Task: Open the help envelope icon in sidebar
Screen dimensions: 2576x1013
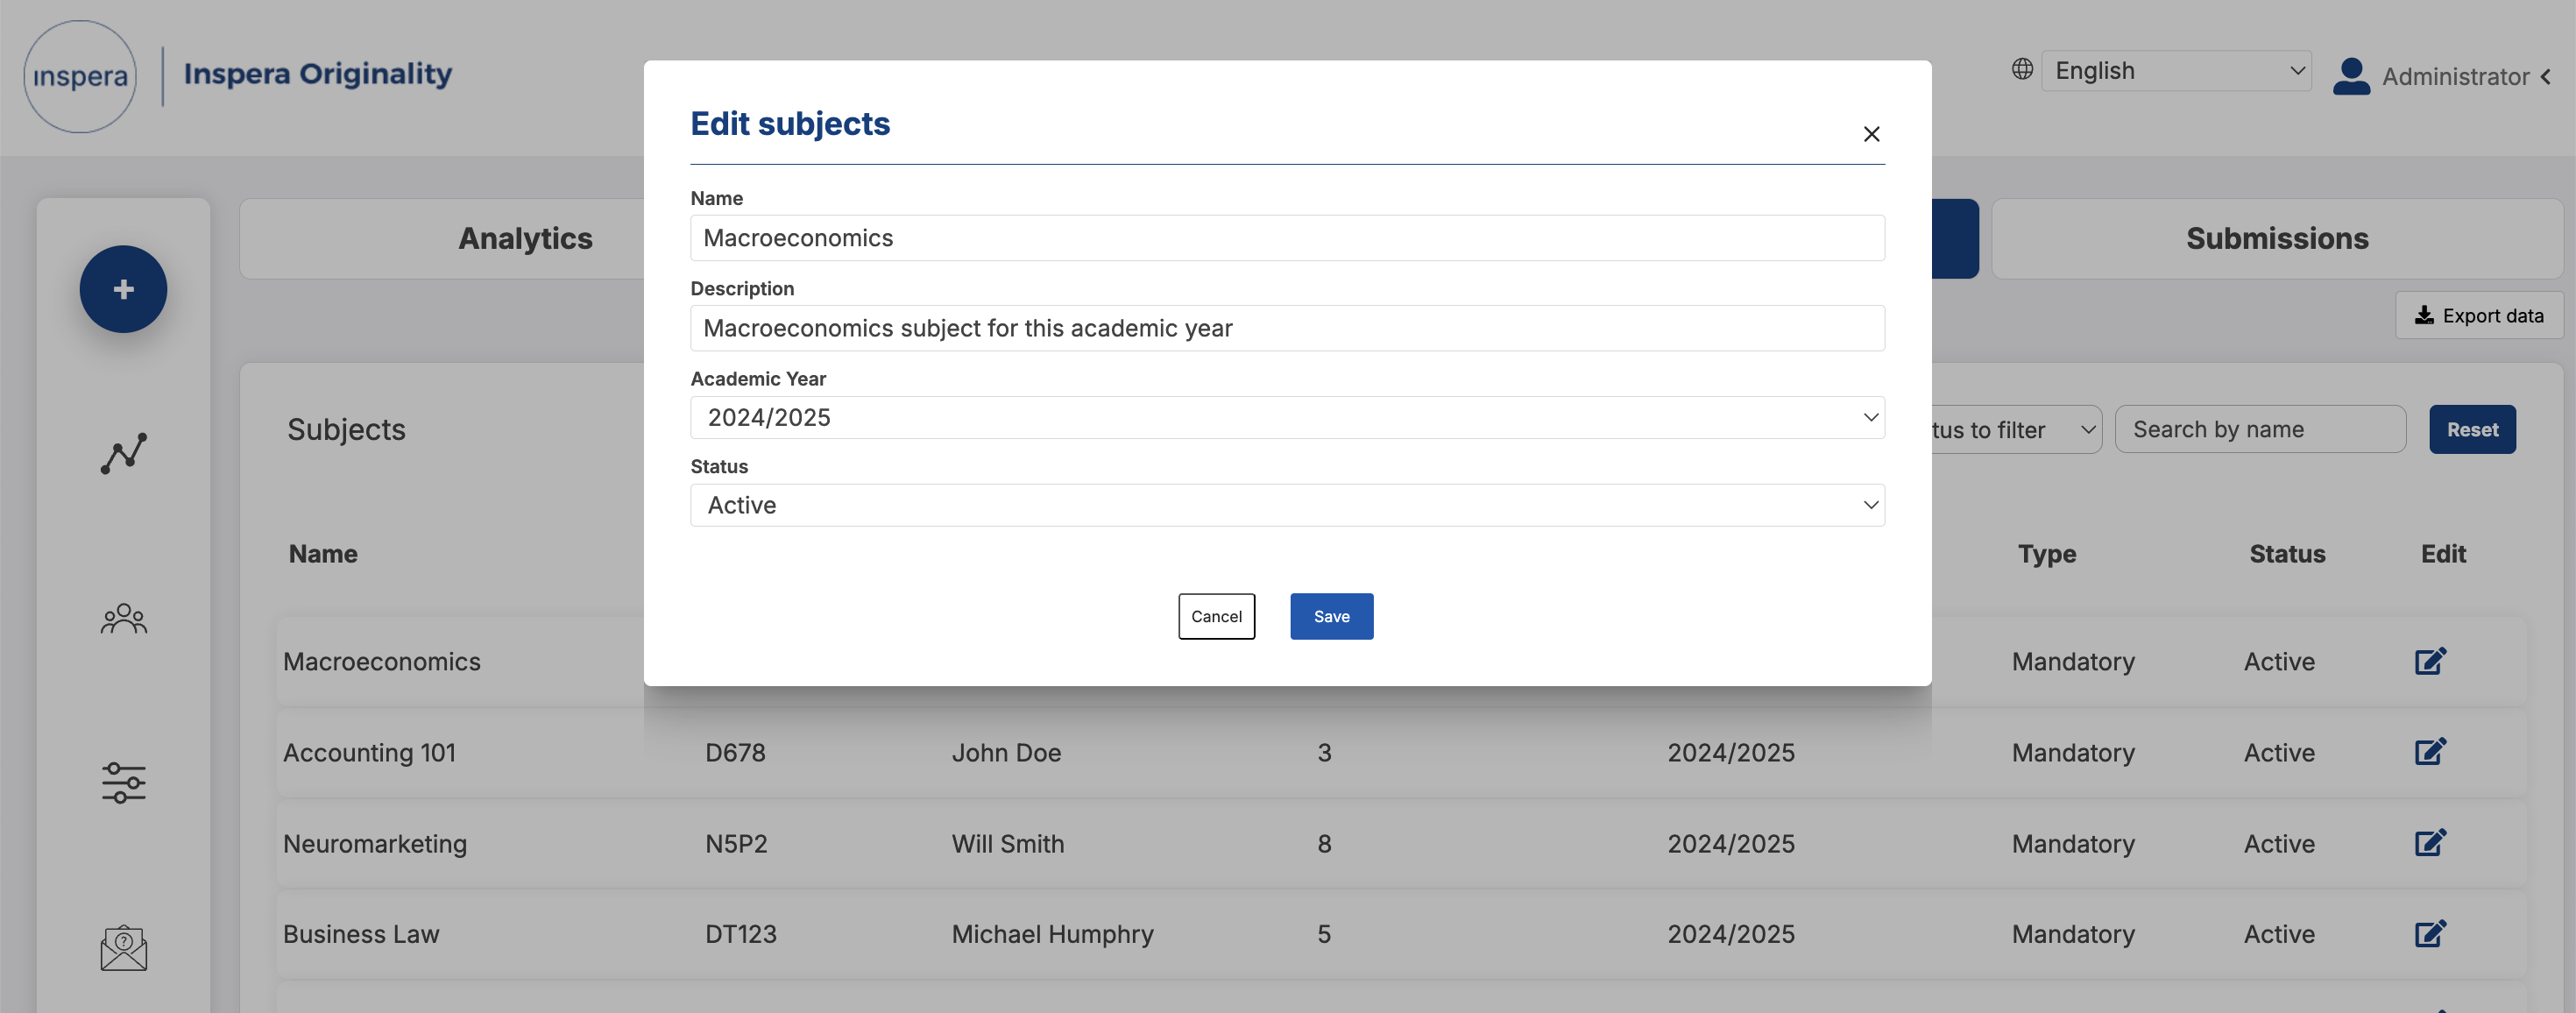Action: tap(123, 947)
